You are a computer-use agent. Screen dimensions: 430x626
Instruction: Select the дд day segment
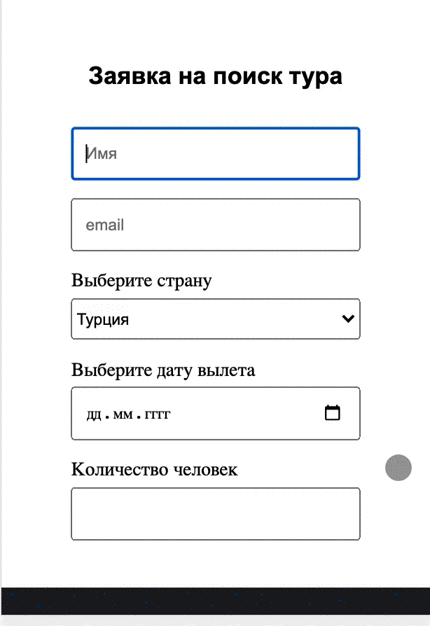click(94, 414)
